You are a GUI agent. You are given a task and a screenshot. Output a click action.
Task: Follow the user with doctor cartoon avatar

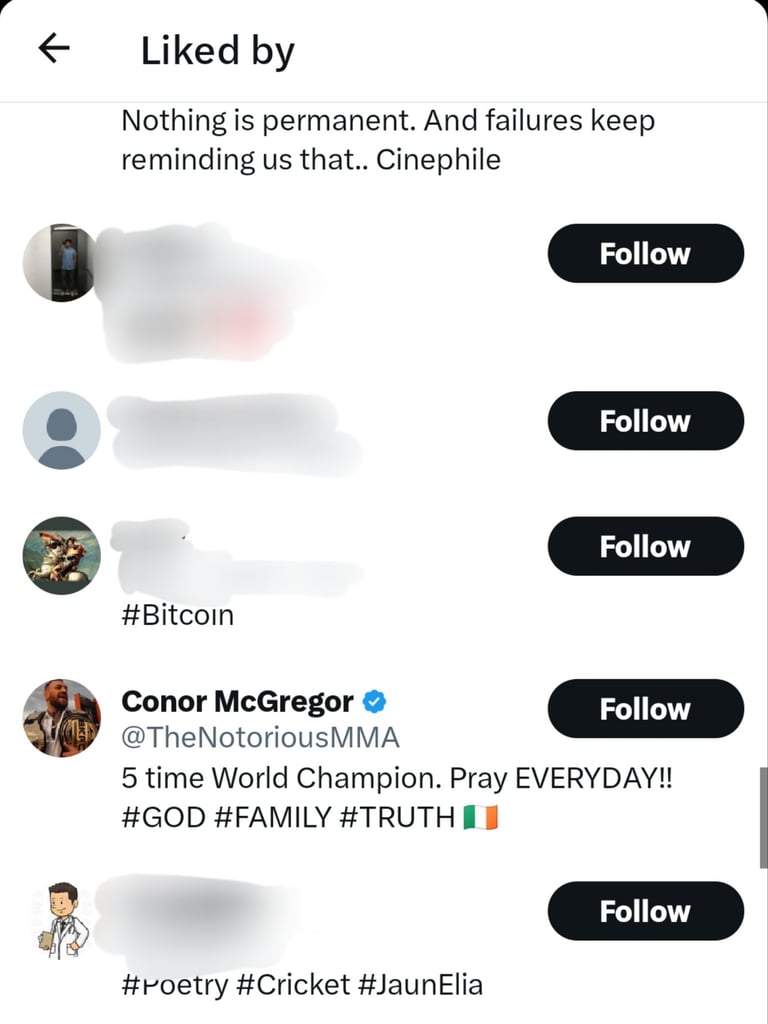pyautogui.click(x=645, y=911)
